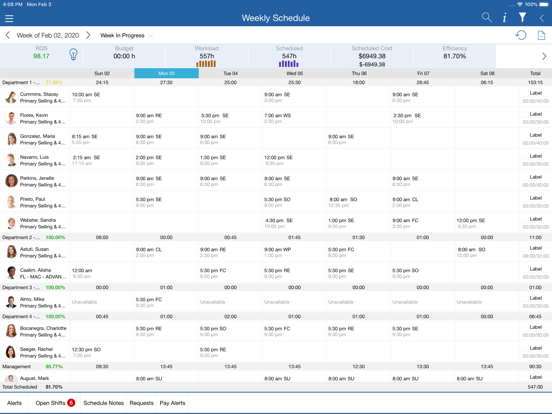Click Week of Feb 02, 2020 date label
552x414 pixels.
click(48, 35)
